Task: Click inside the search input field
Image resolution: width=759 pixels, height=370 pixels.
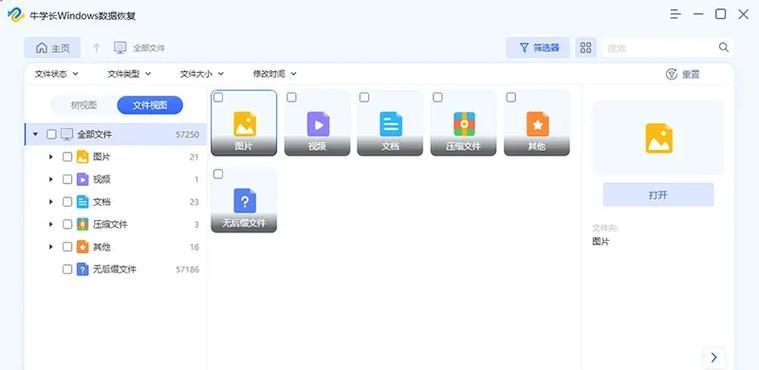Action: (660, 47)
